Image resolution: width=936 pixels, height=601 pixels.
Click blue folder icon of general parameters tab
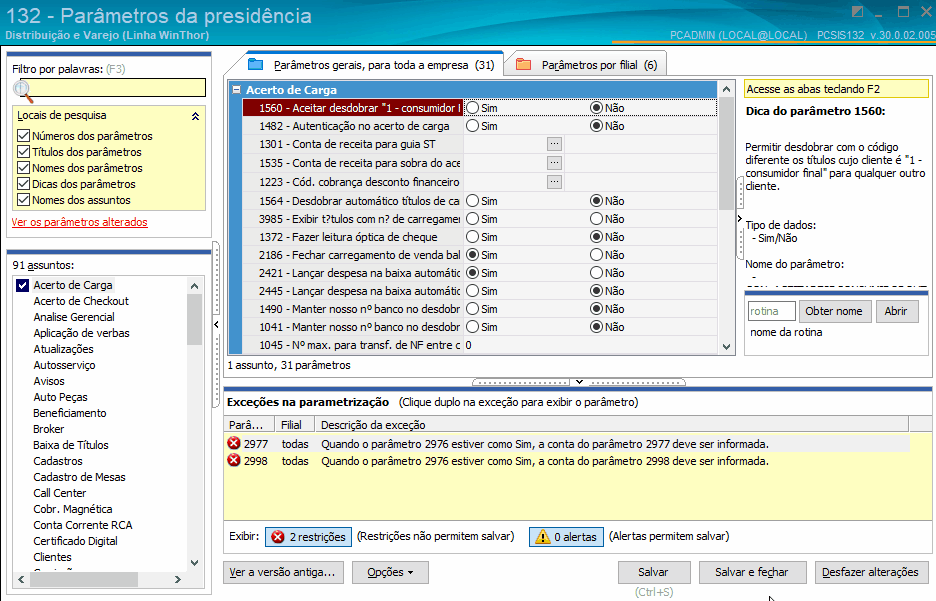255,64
